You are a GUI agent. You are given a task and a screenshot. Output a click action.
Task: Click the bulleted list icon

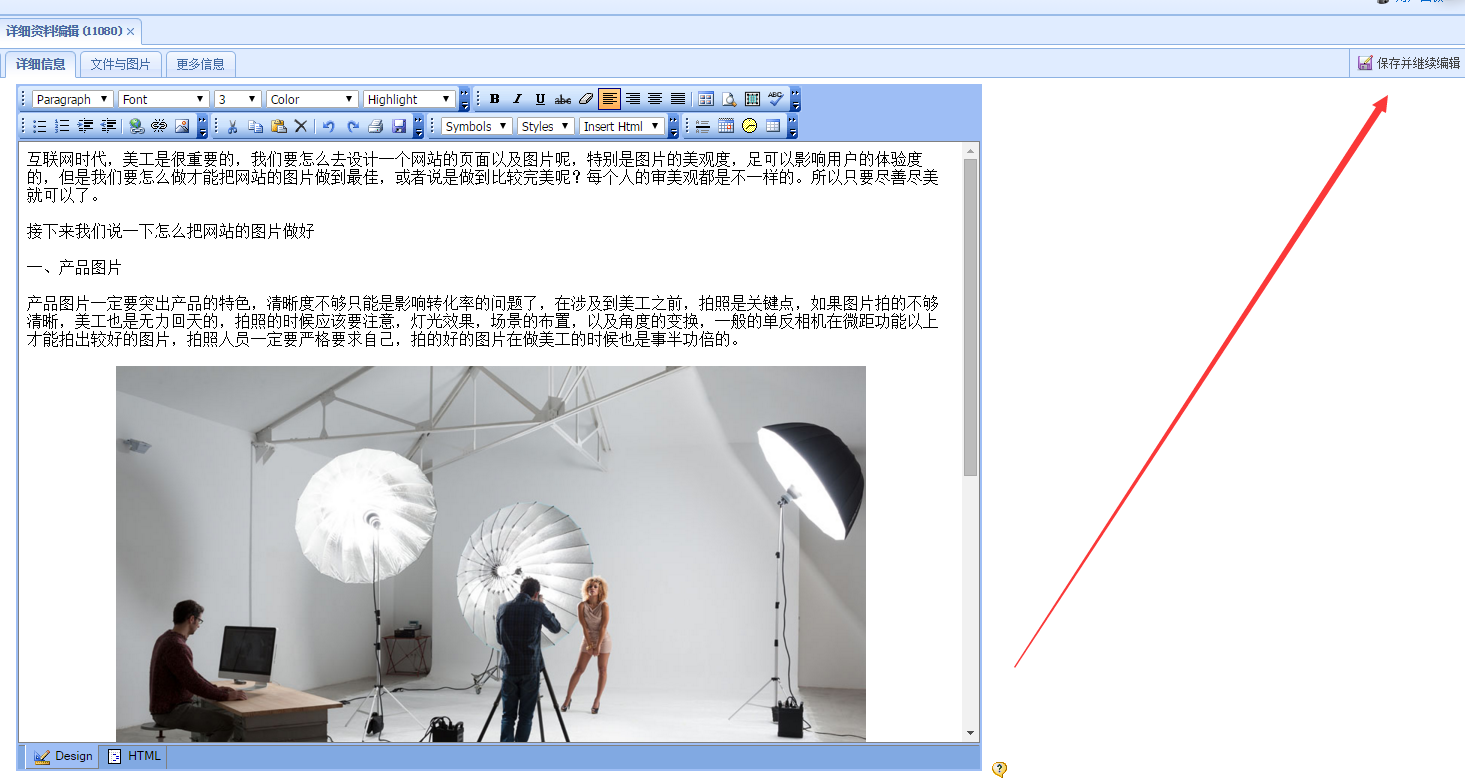point(40,126)
